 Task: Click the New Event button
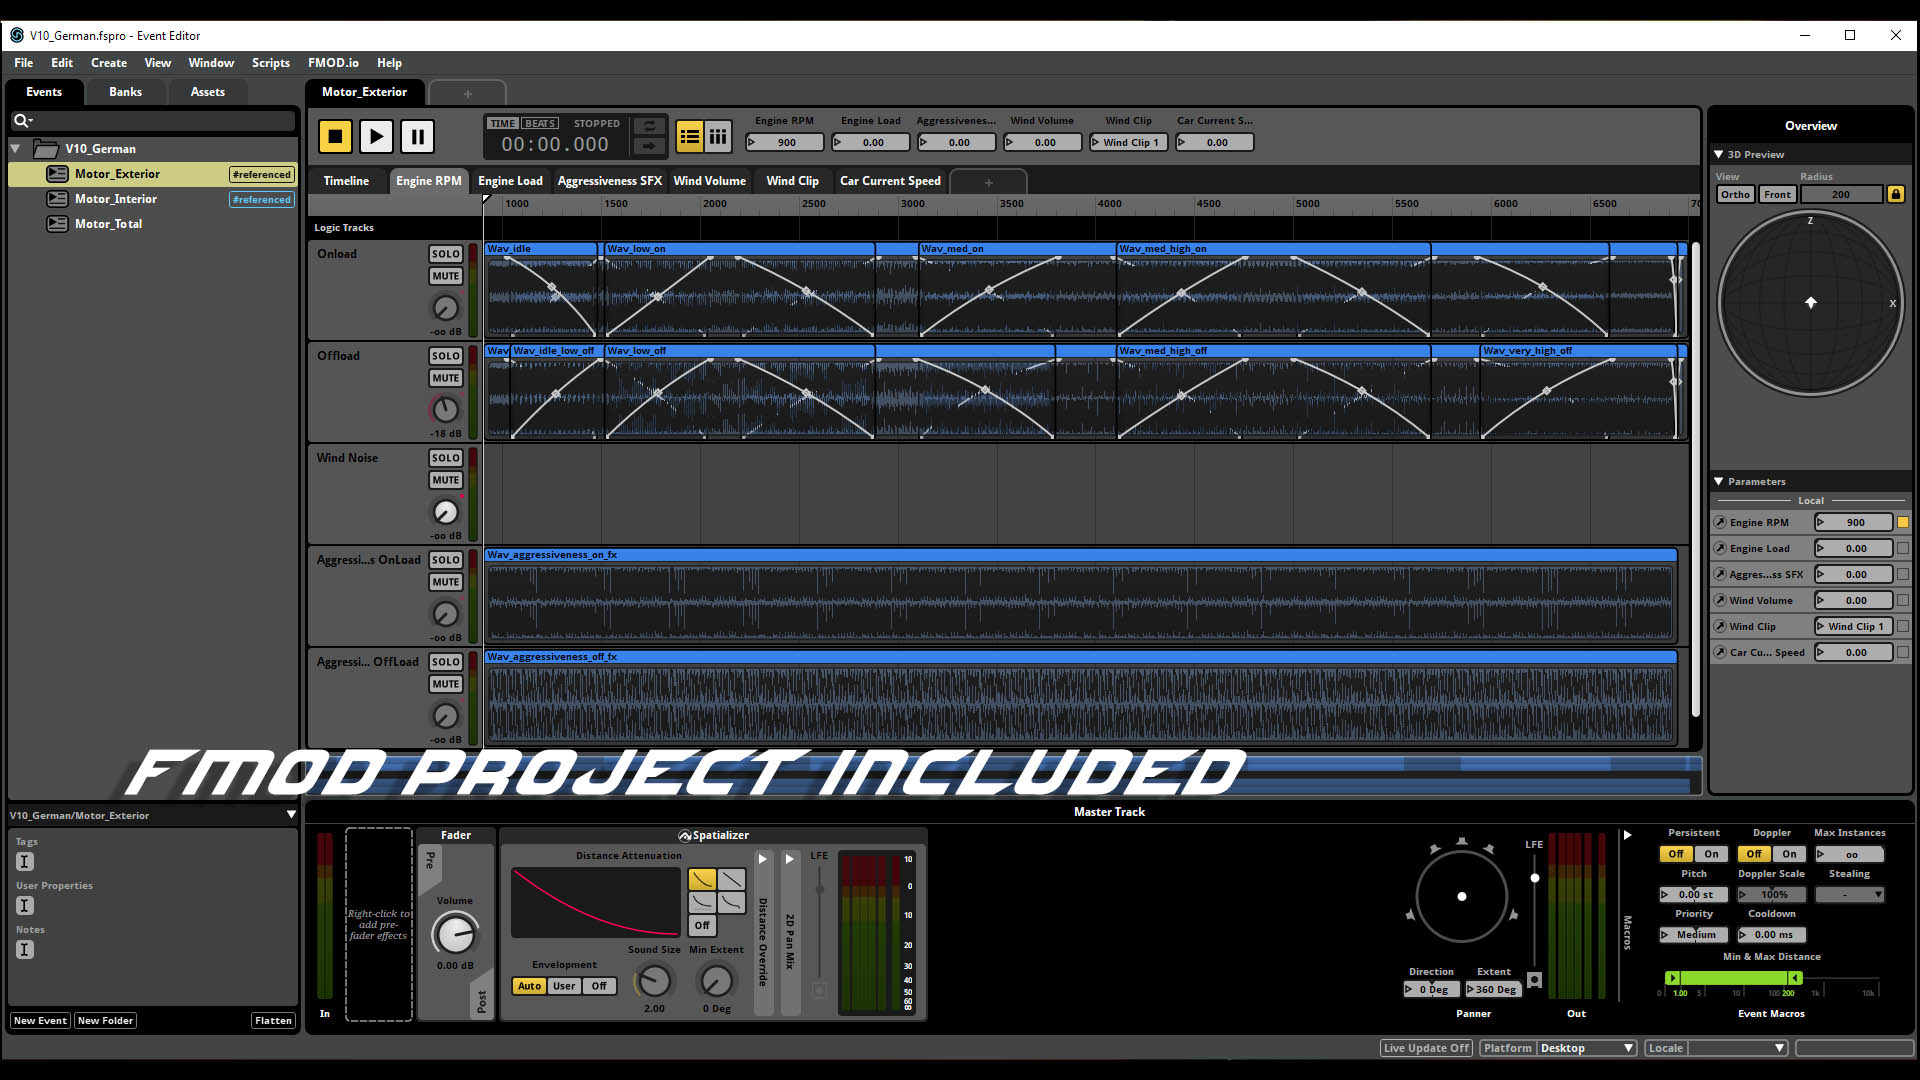[40, 1020]
